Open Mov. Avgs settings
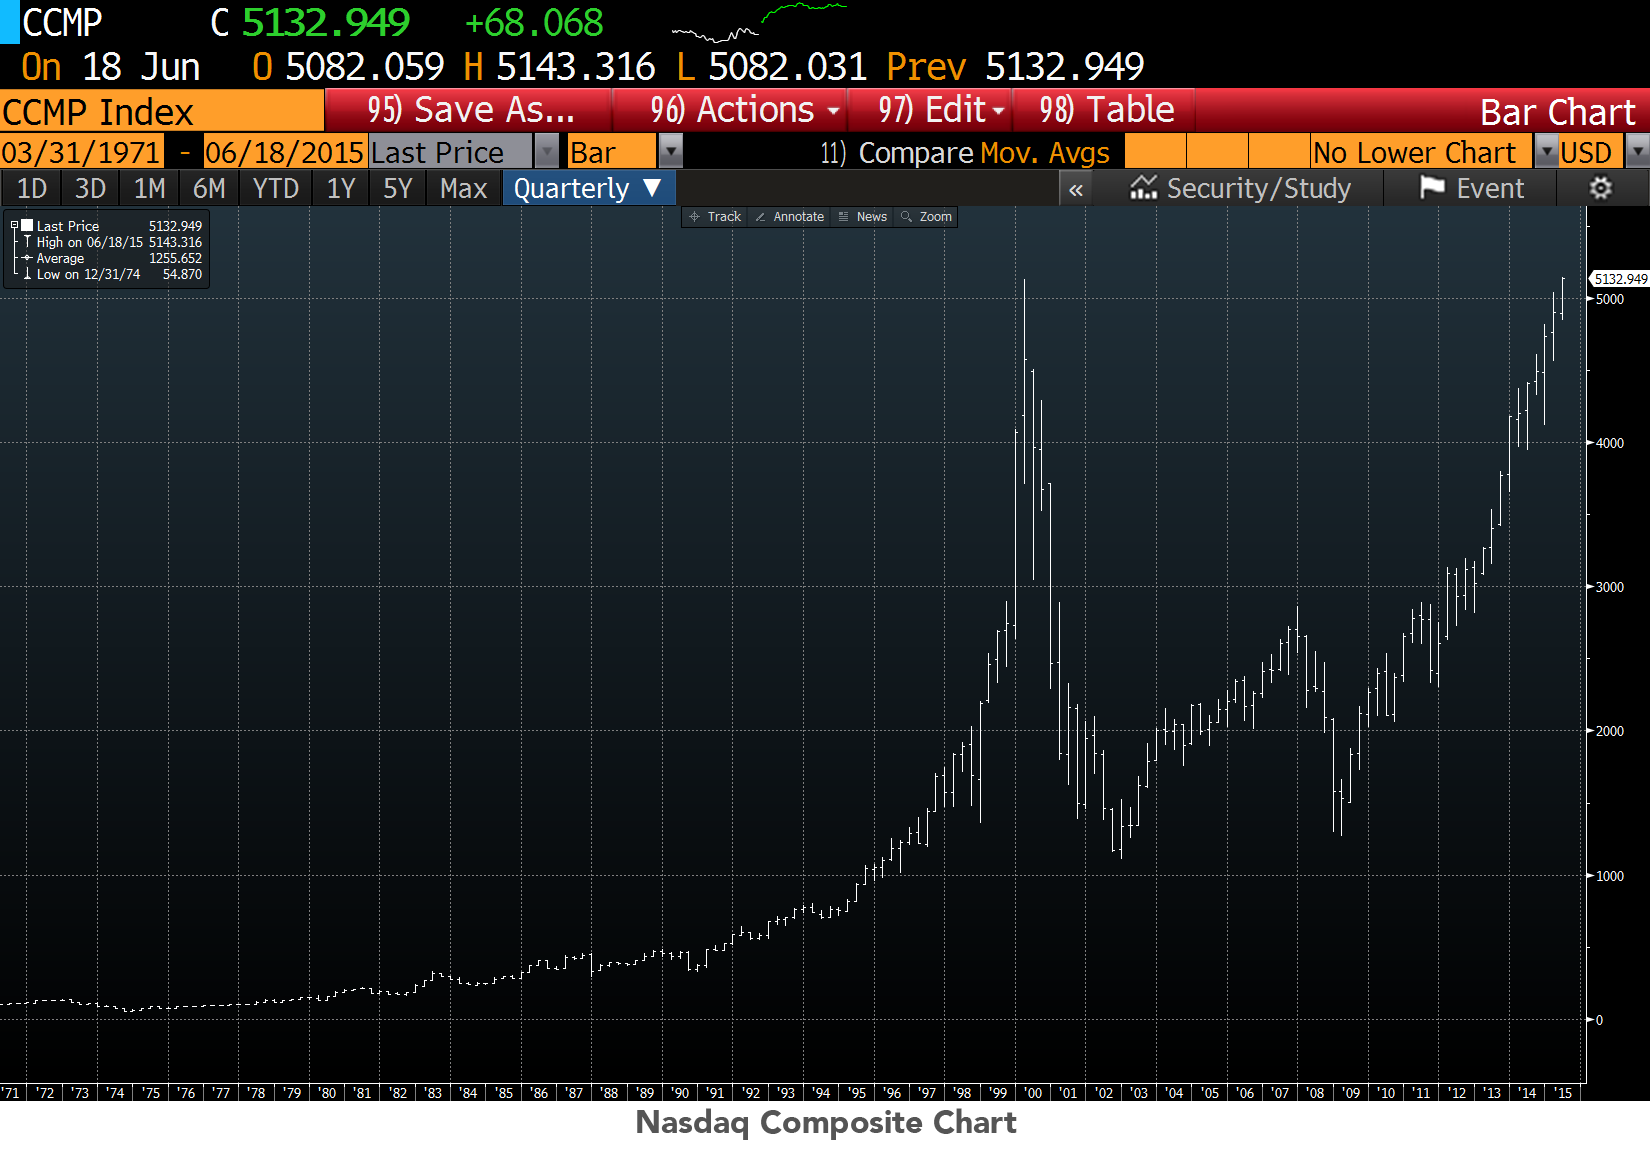1650x1151 pixels. (x=1045, y=152)
